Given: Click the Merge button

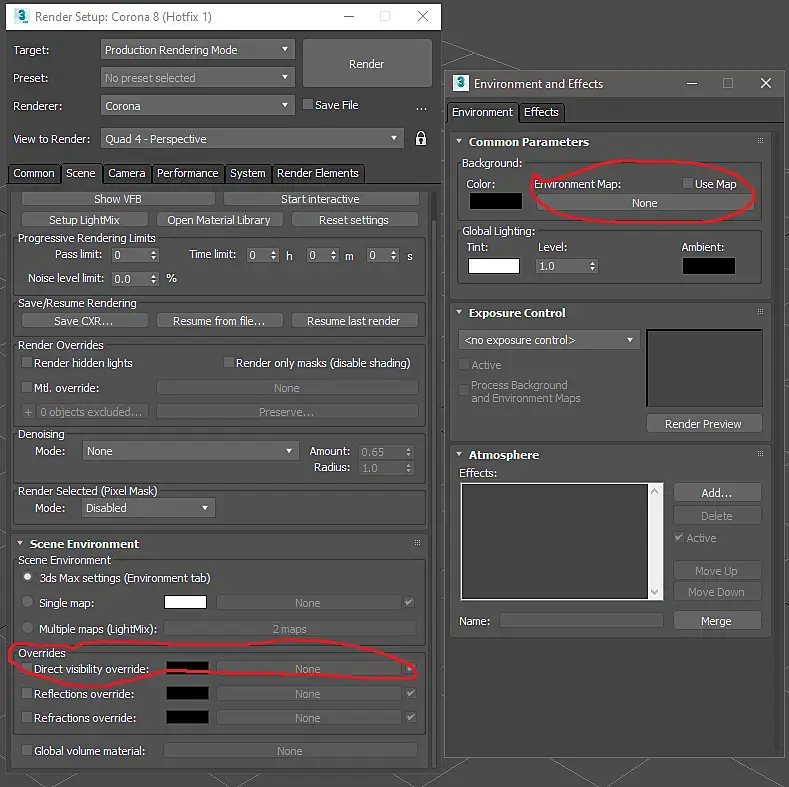Looking at the screenshot, I should coord(717,621).
